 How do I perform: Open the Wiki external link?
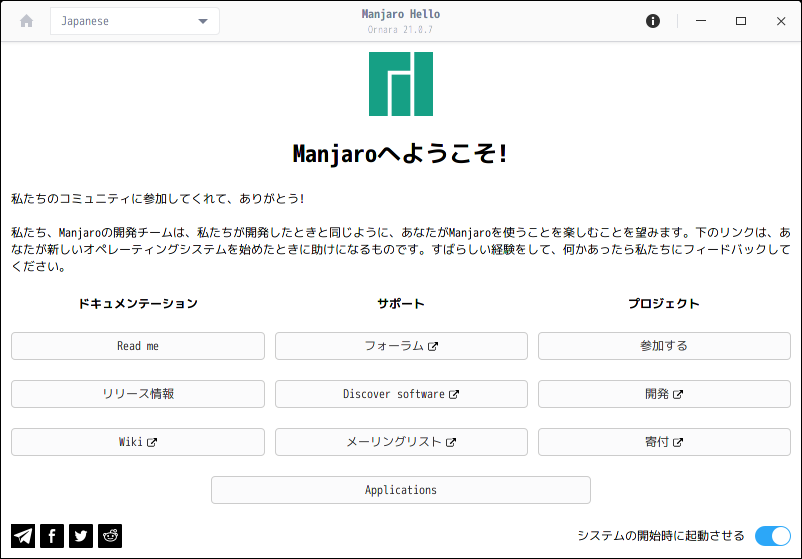pyautogui.click(x=138, y=442)
